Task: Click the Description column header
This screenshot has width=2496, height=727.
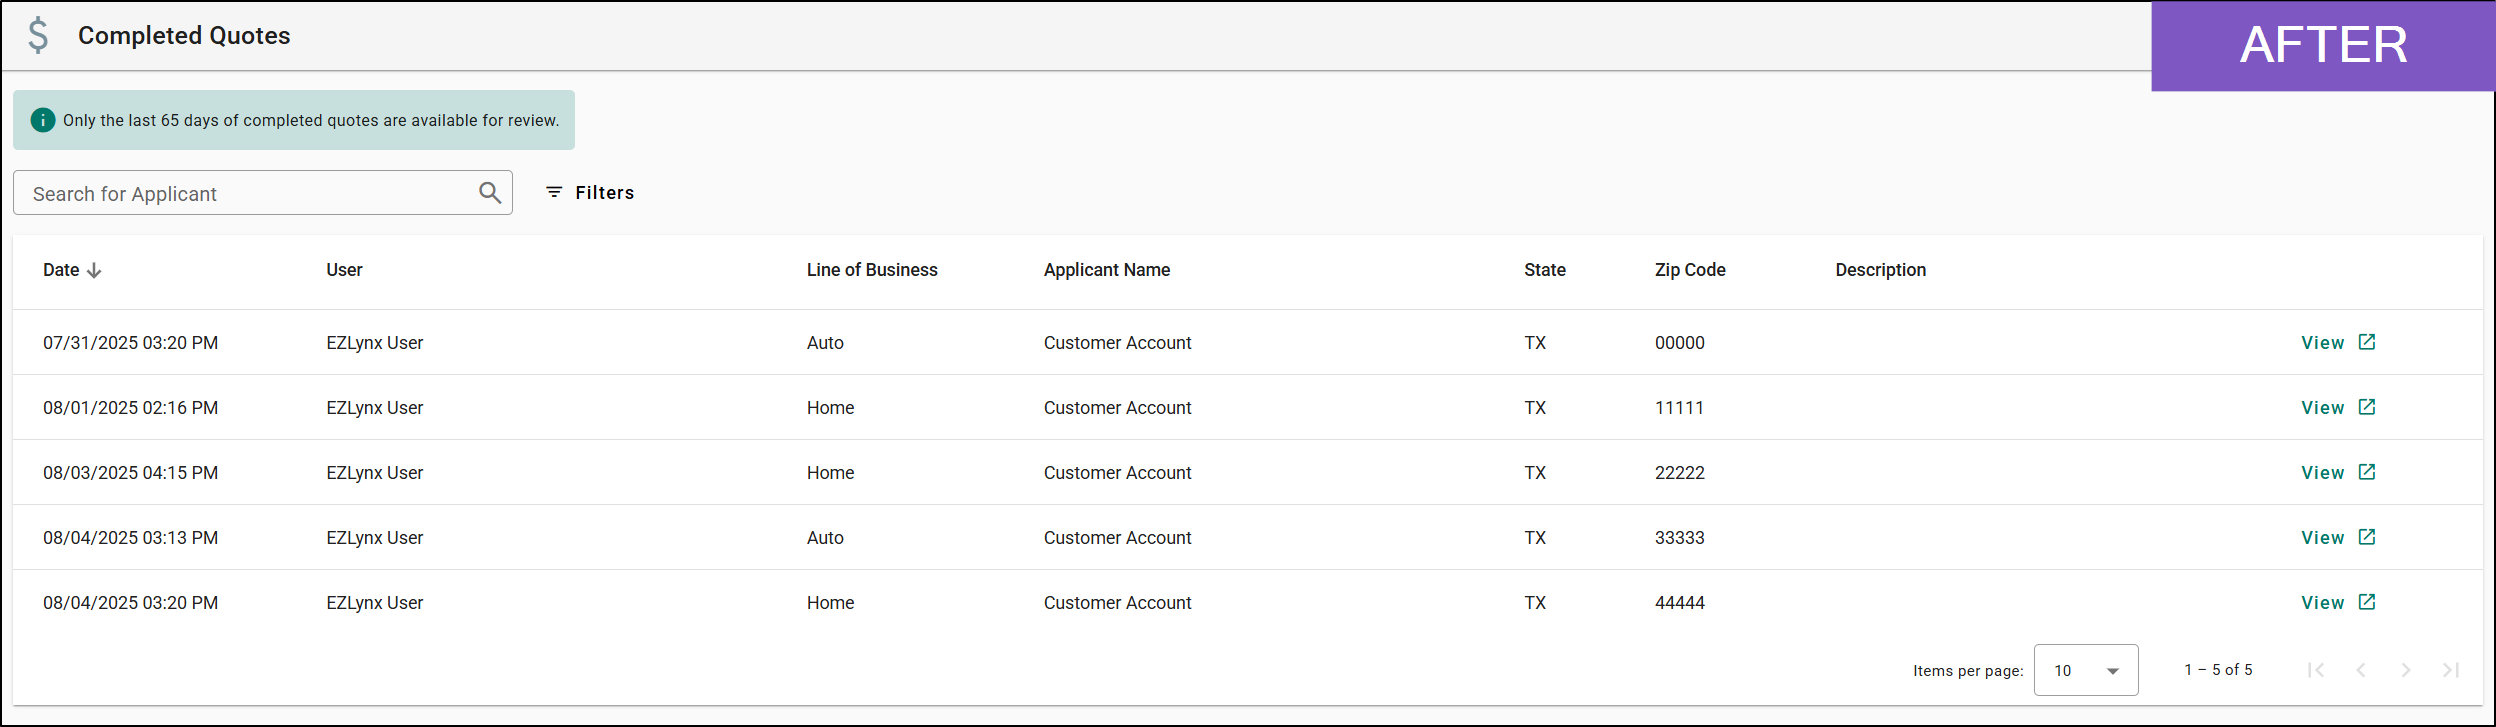Action: click(x=1880, y=270)
